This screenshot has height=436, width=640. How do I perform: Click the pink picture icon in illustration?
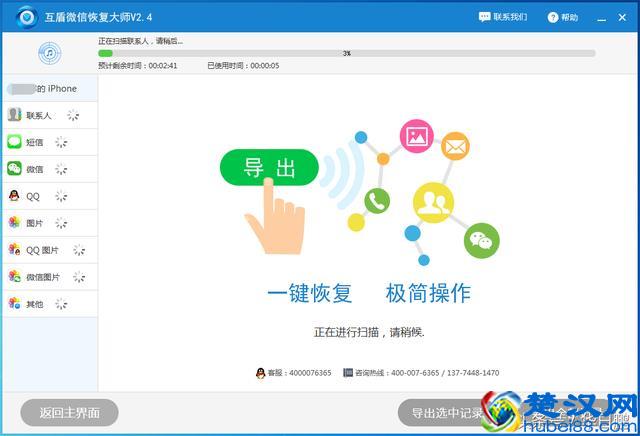(x=416, y=136)
